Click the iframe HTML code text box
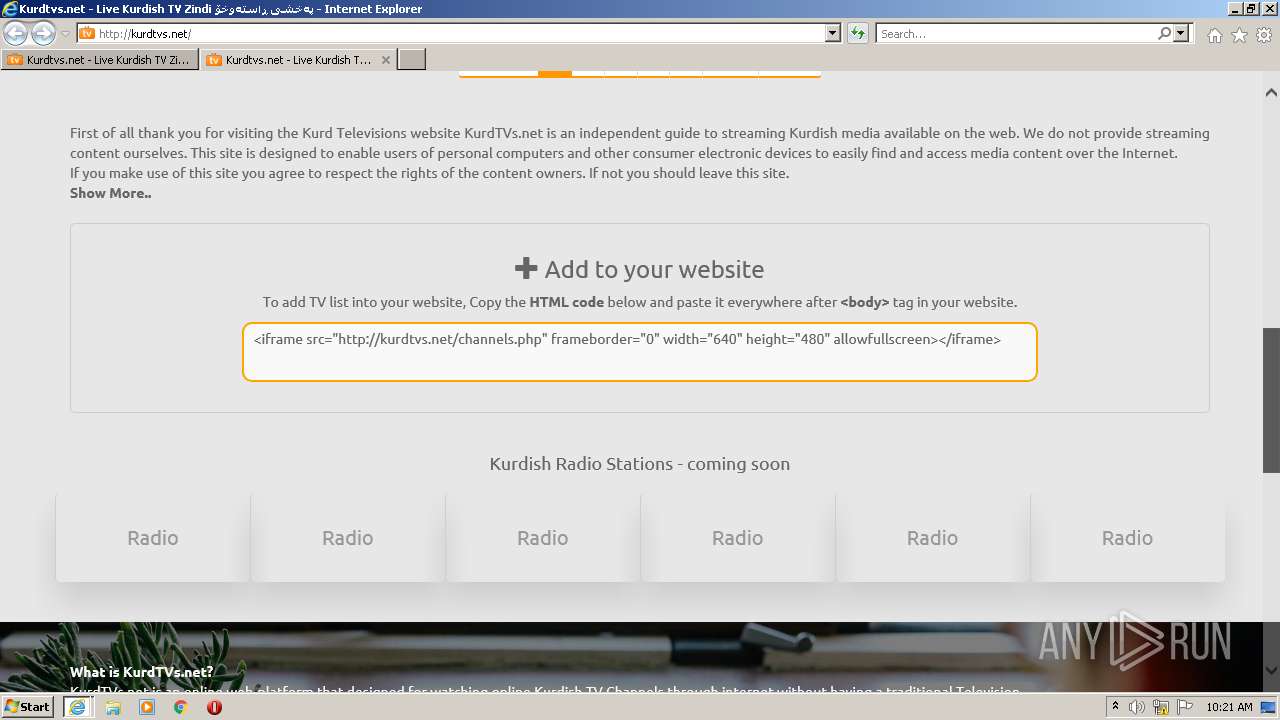The height and width of the screenshot is (720, 1280). click(x=639, y=351)
